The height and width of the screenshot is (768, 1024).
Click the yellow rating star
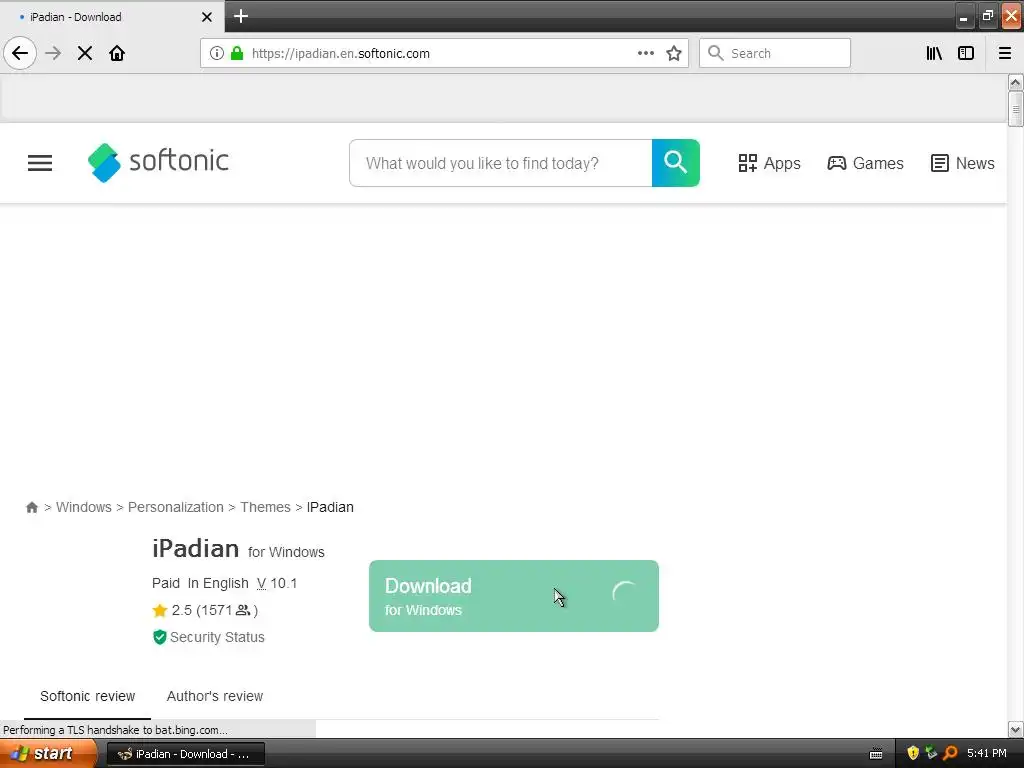click(159, 611)
